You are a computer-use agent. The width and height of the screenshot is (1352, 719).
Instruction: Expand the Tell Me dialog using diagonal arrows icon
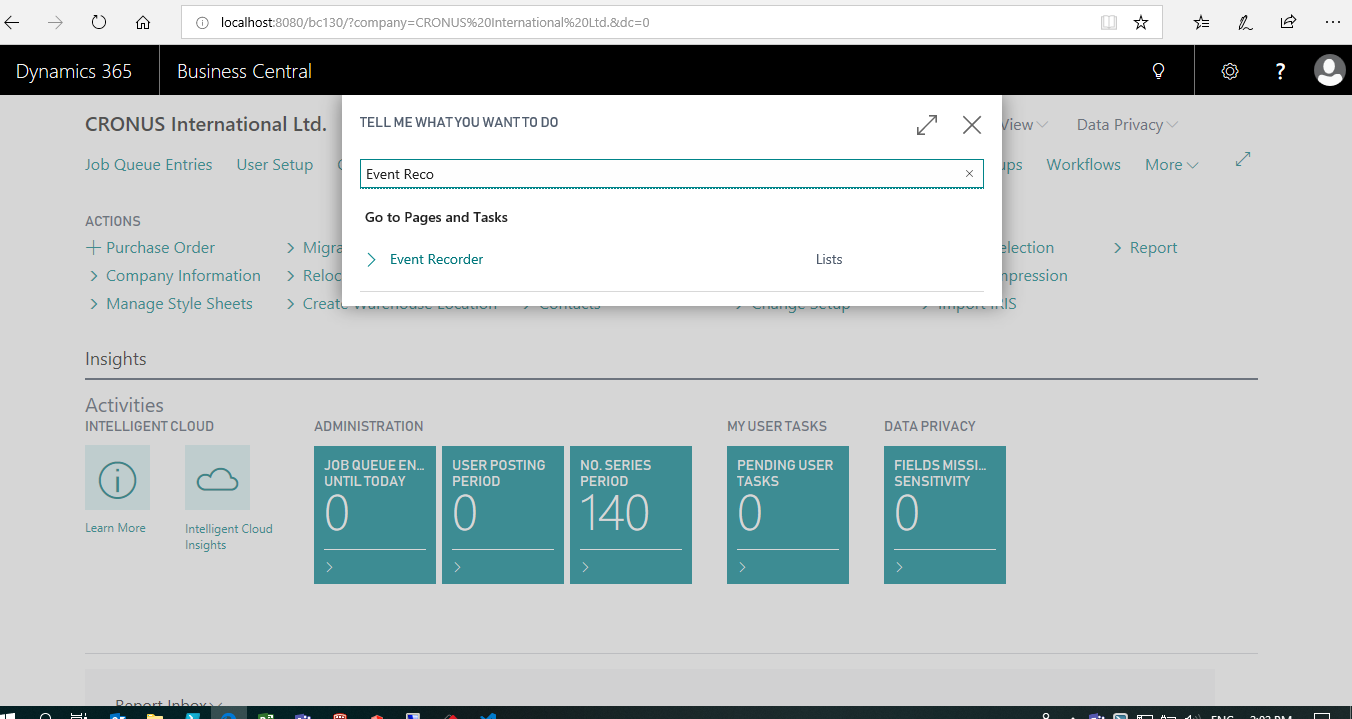926,124
